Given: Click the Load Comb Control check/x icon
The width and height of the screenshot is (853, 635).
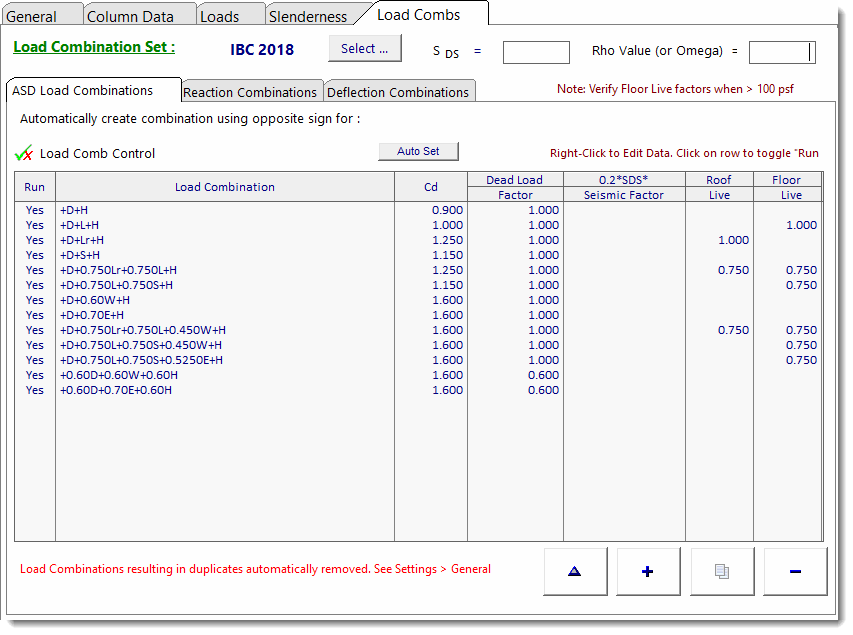Looking at the screenshot, I should pos(24,154).
